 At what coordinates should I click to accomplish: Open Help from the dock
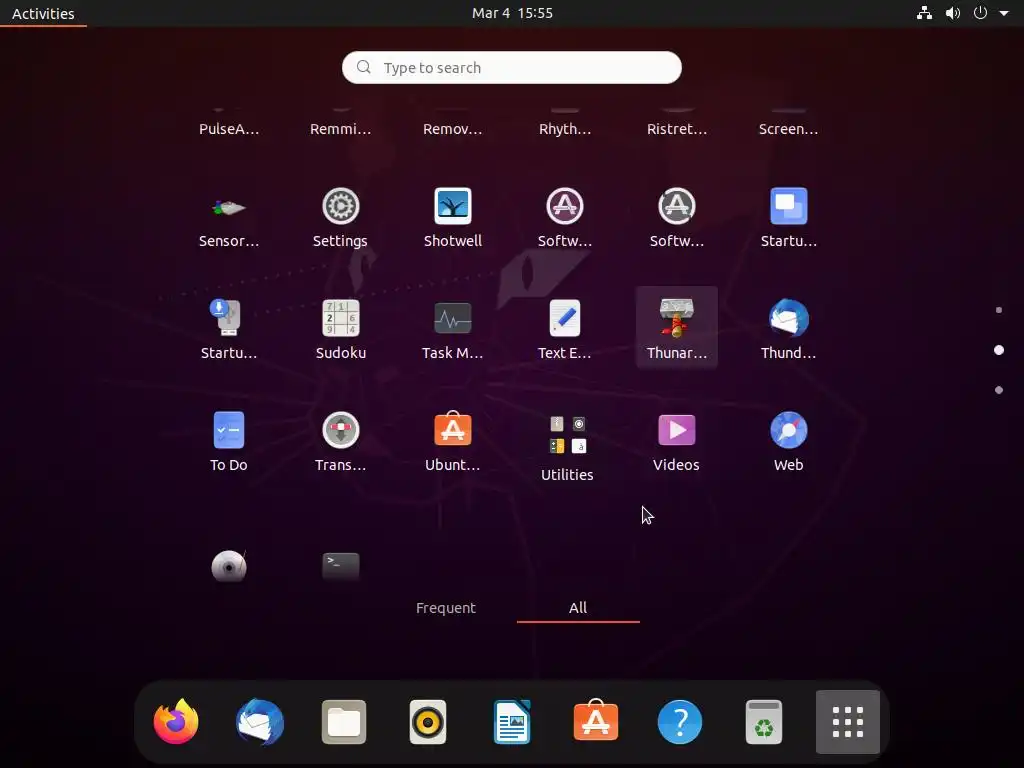(x=680, y=722)
